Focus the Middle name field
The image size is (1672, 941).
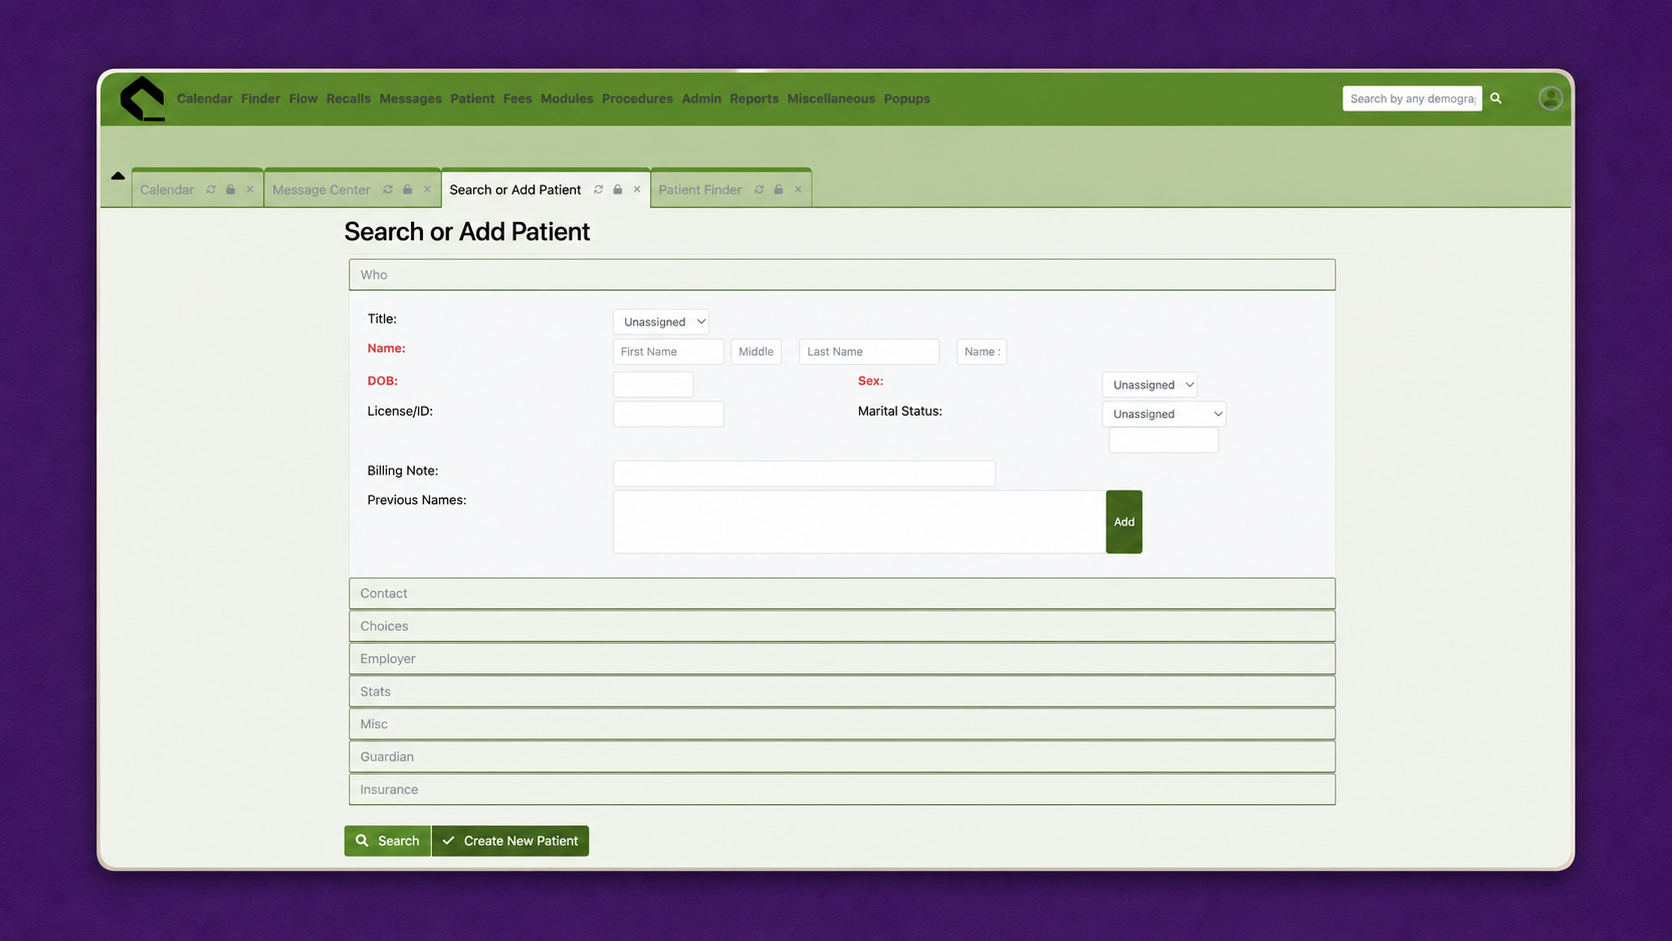tap(756, 352)
